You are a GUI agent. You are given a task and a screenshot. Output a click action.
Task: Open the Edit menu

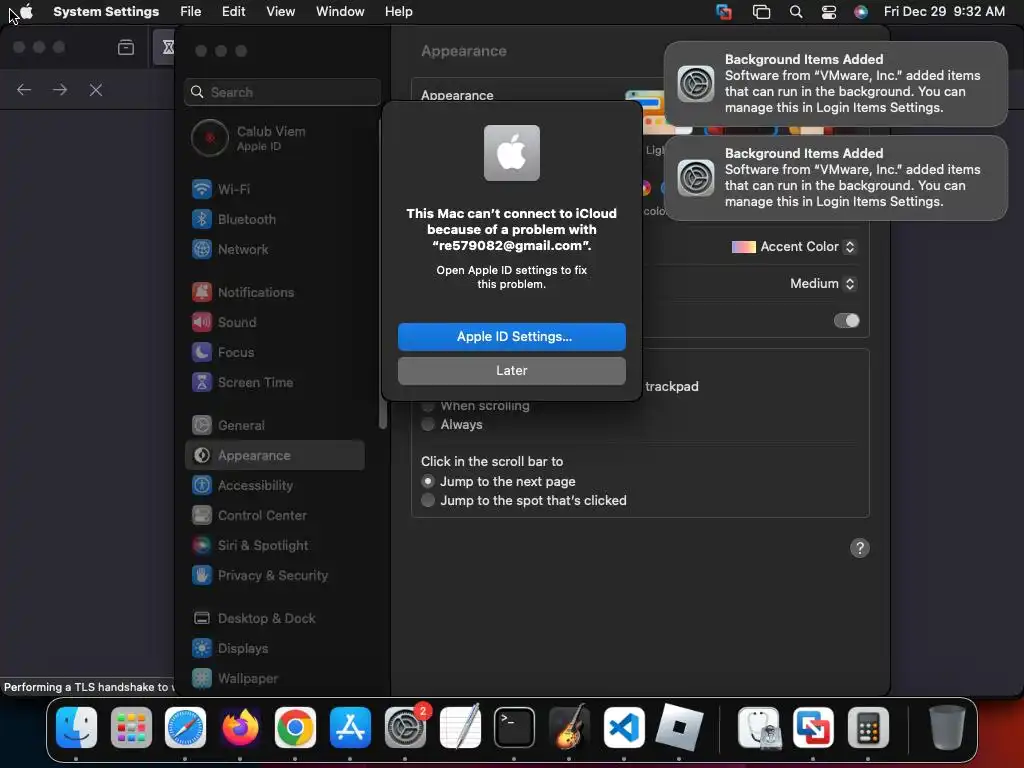click(233, 12)
